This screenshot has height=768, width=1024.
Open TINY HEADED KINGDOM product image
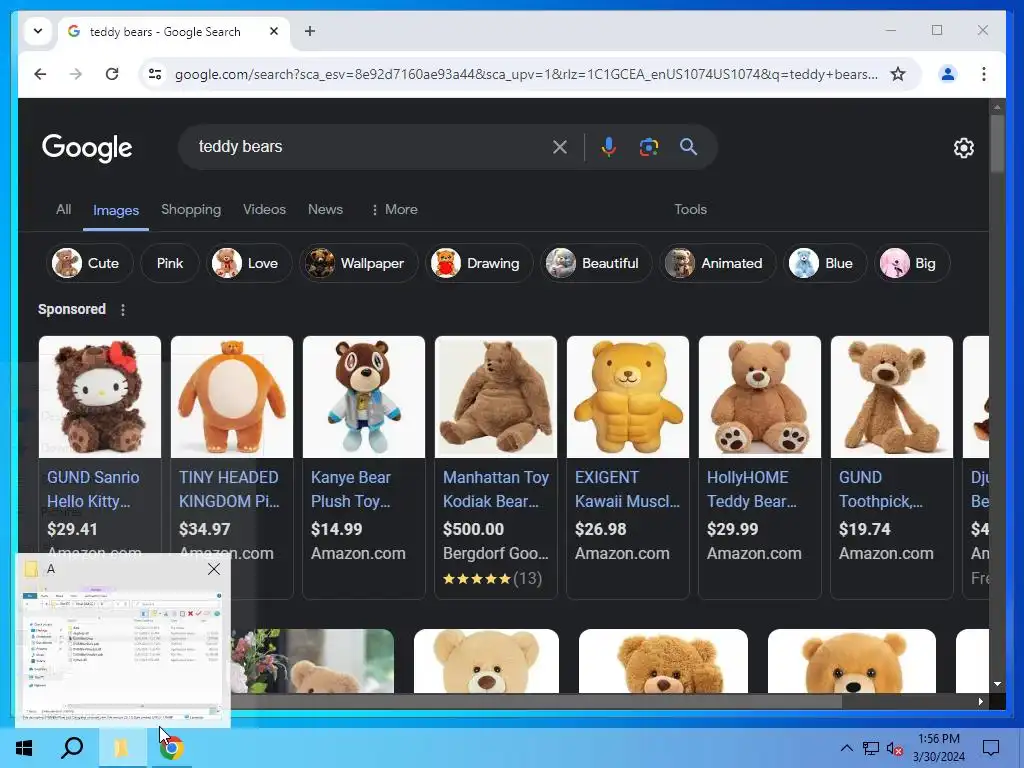[x=232, y=396]
